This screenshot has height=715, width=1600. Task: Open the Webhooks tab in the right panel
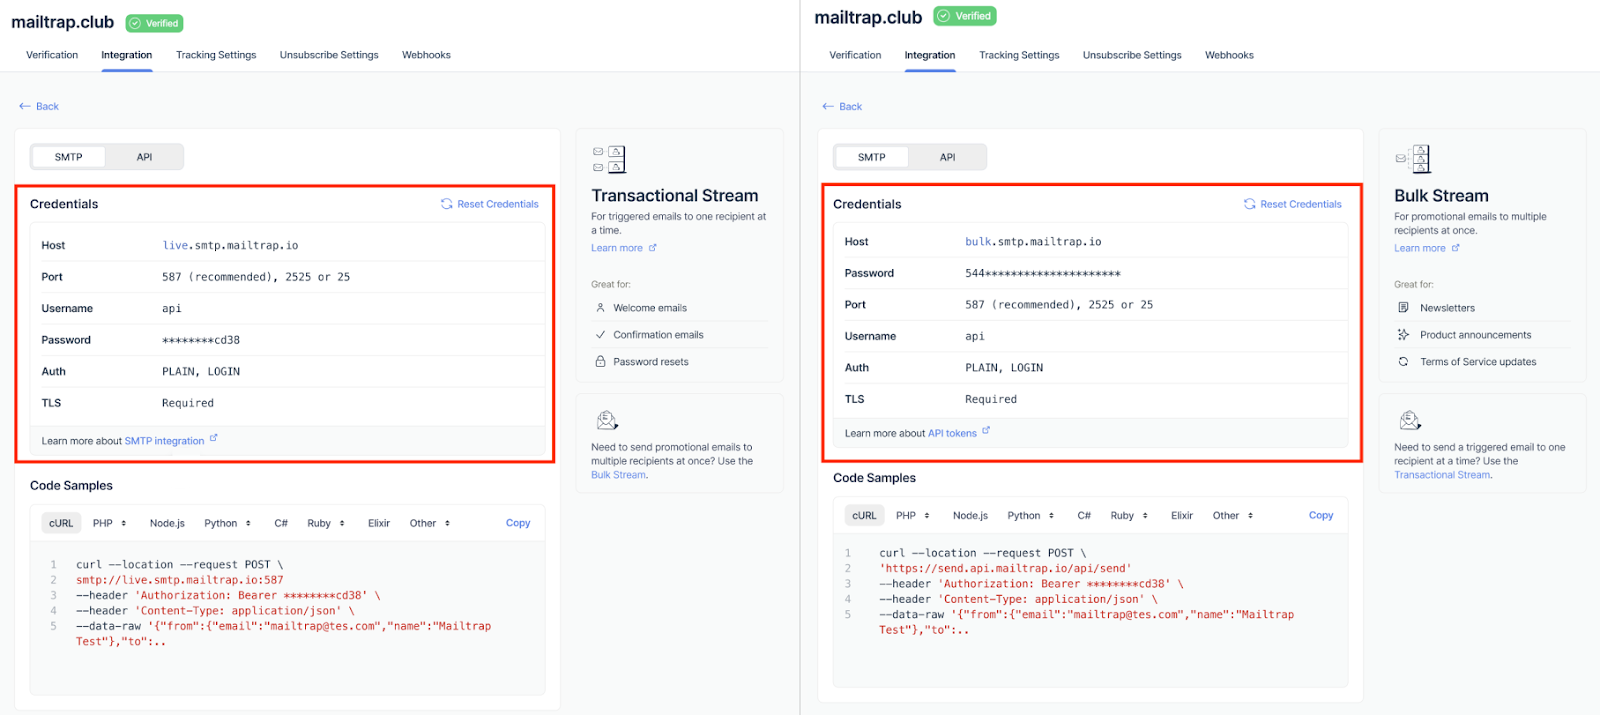coord(1229,55)
